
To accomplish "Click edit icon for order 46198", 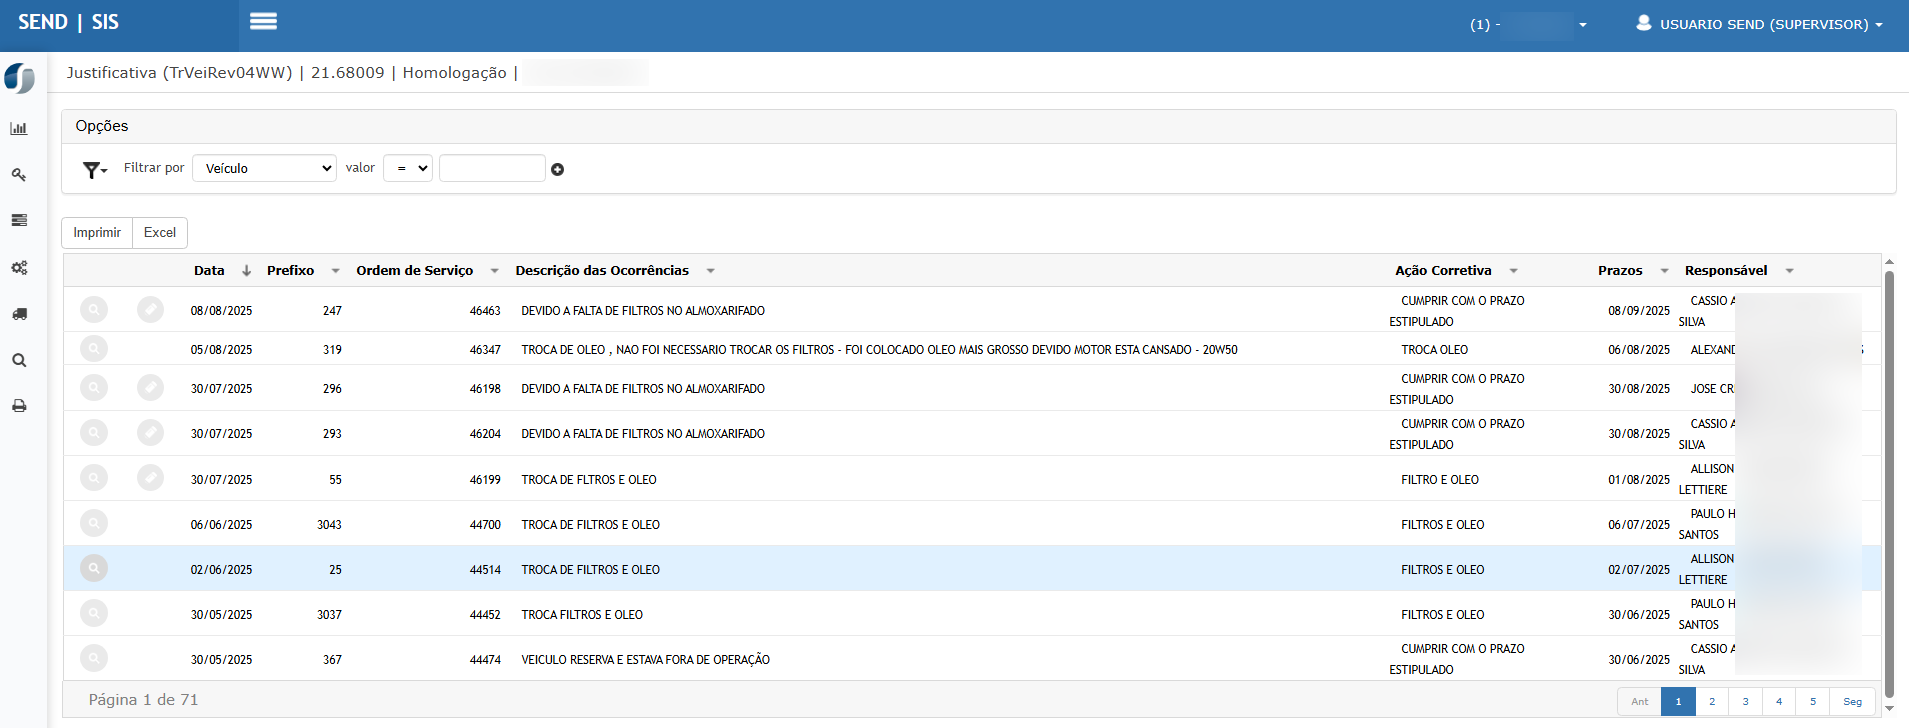I will [150, 388].
